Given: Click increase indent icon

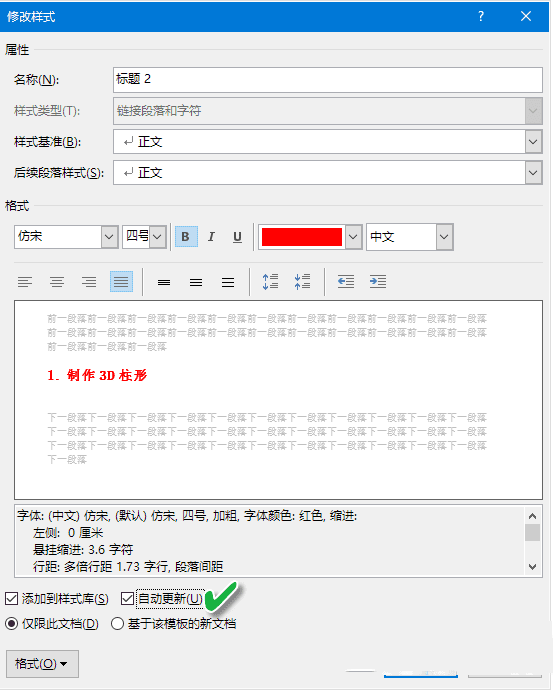Looking at the screenshot, I should point(378,282).
